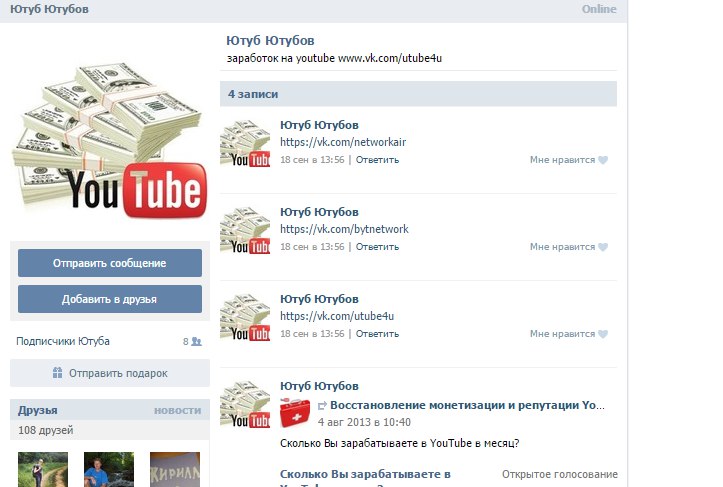Viewport: 723px width, 487px height.
Task: Click Ответить under the networkair post
Action: coord(377,160)
